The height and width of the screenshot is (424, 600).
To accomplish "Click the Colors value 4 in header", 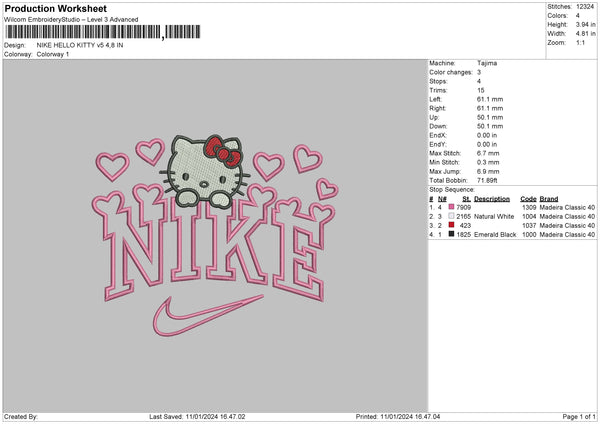I will click(x=578, y=16).
